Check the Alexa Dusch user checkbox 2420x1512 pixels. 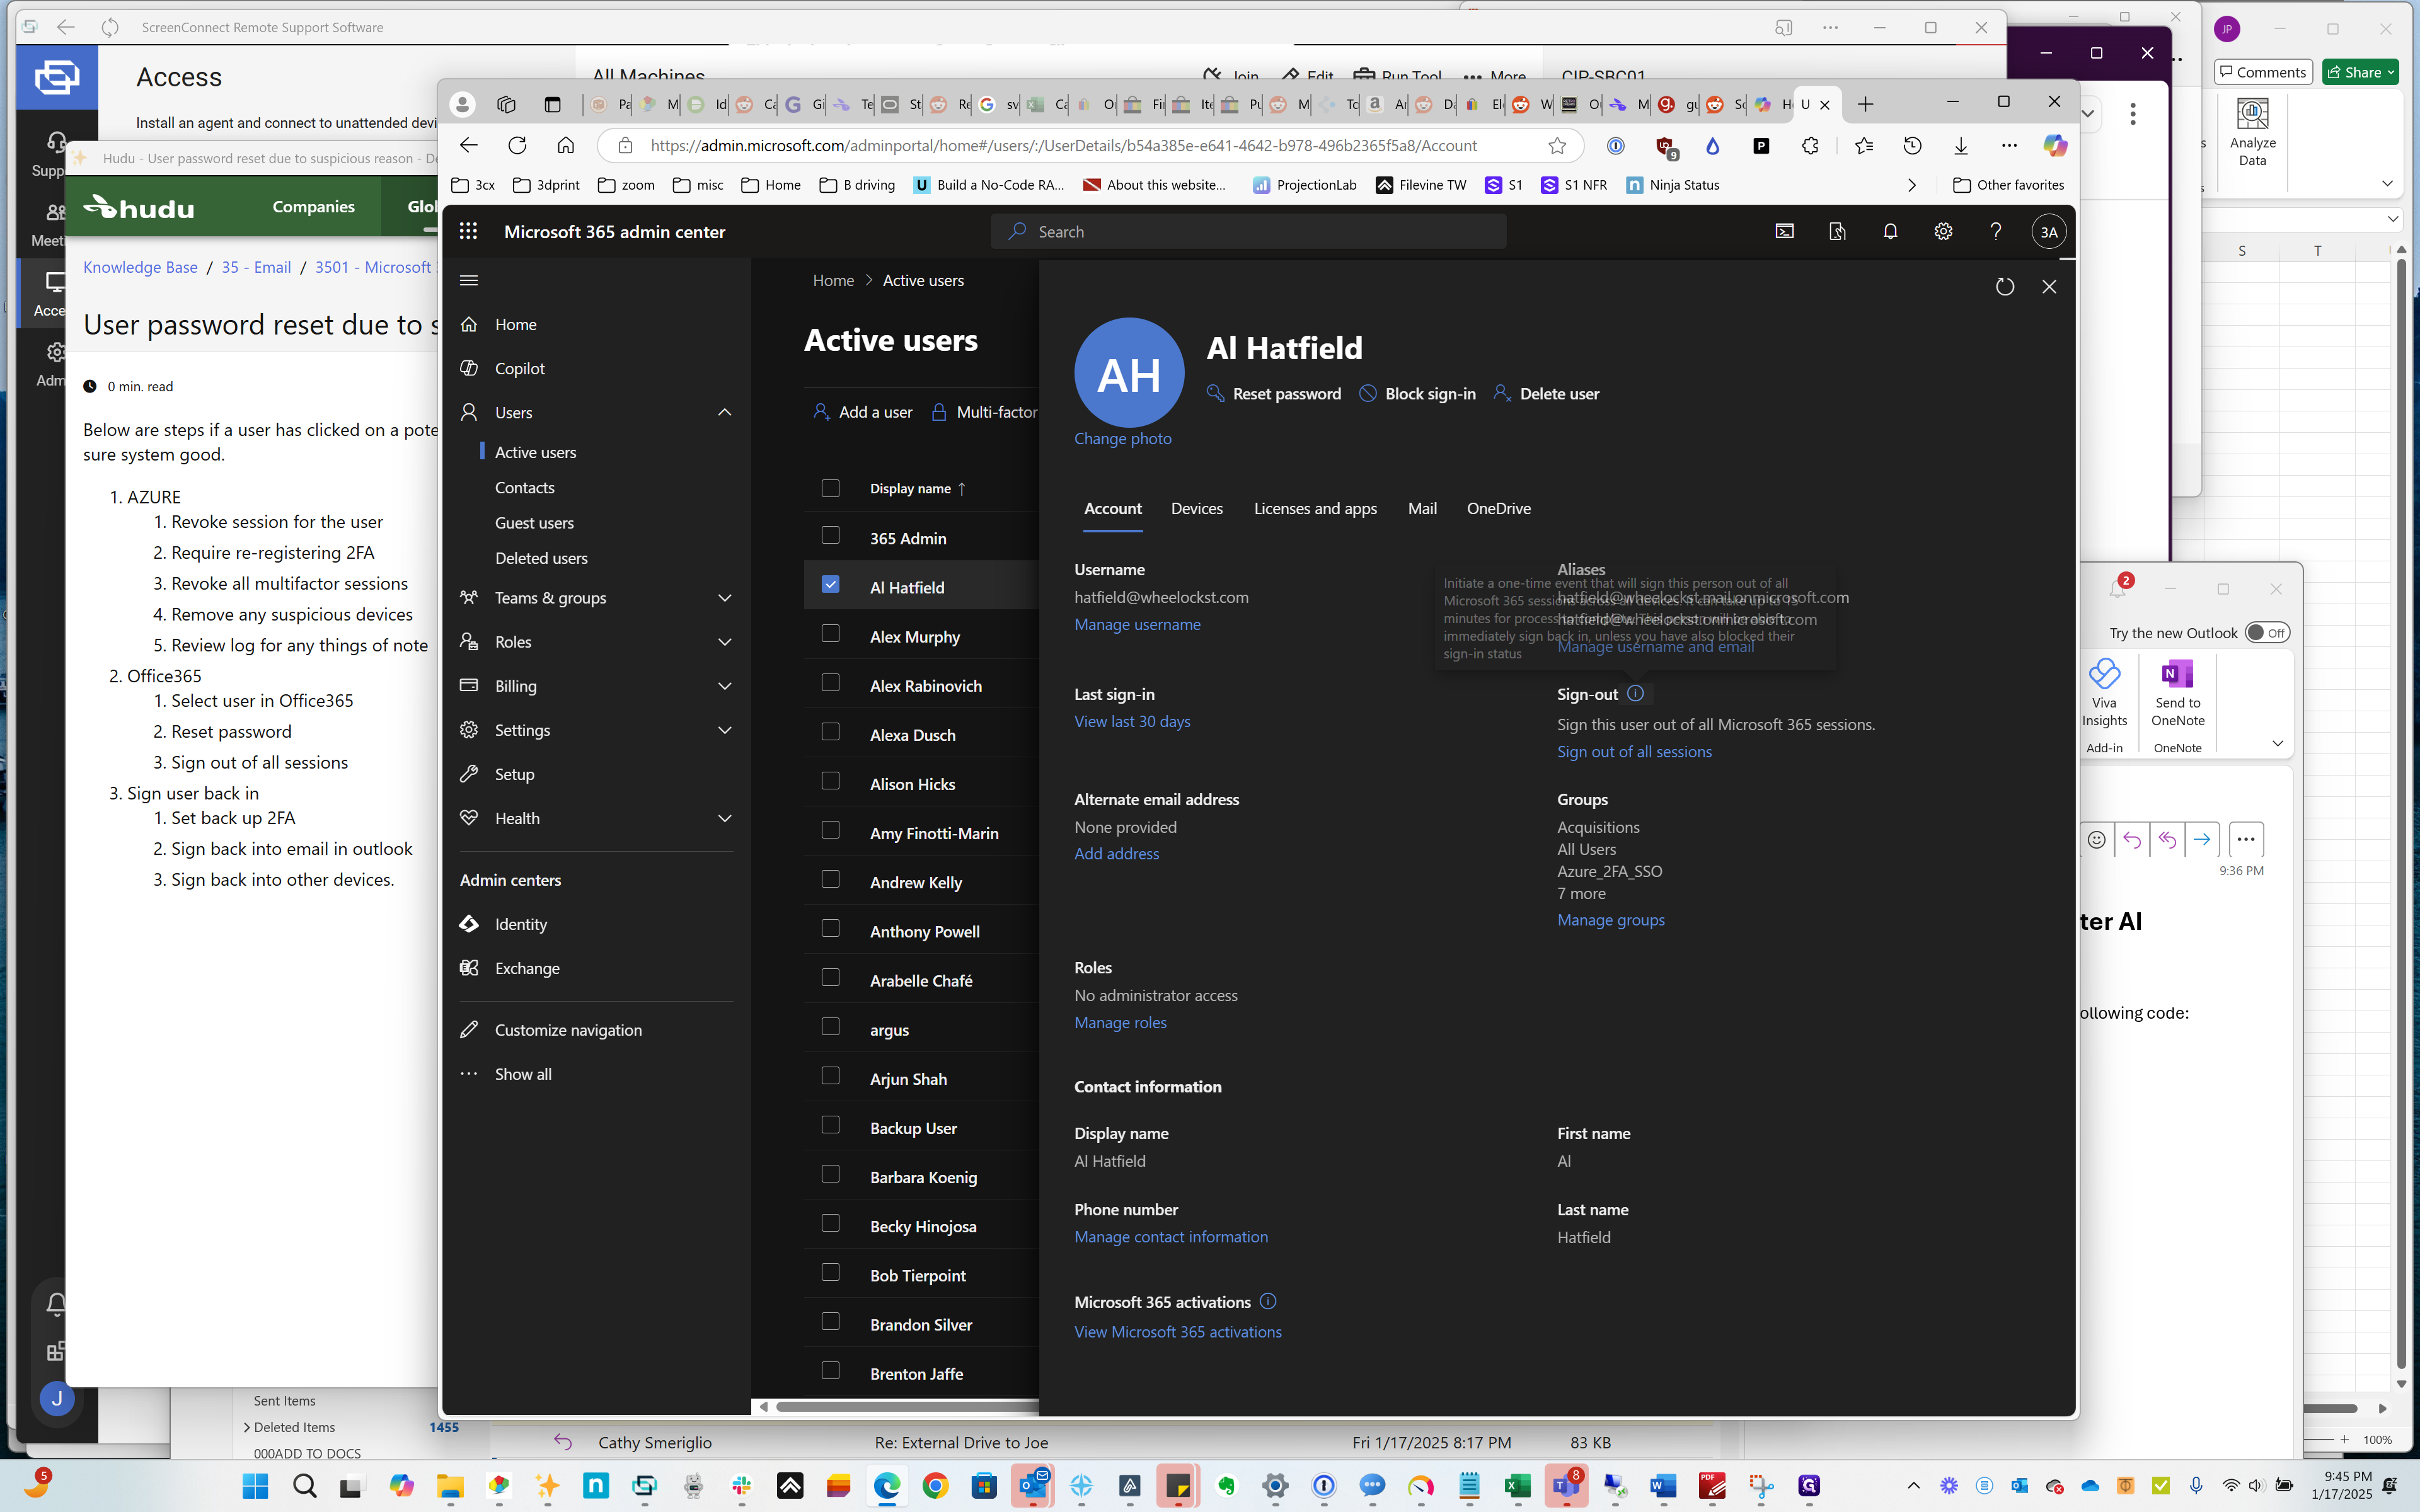(830, 732)
